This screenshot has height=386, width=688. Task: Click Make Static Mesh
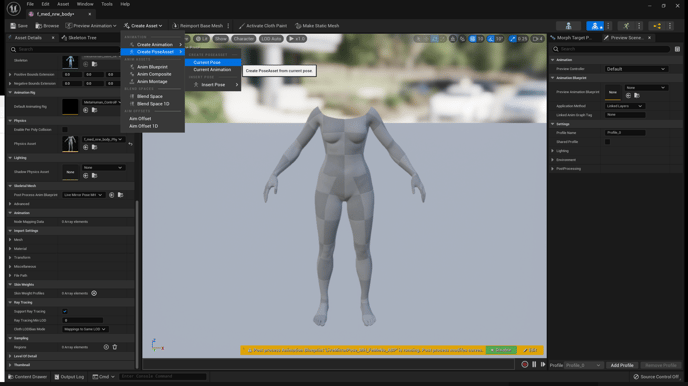click(x=317, y=26)
